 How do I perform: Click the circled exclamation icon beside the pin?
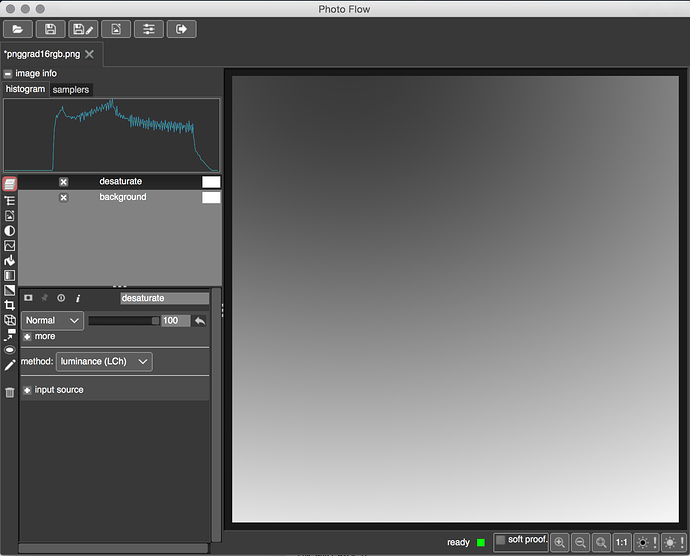tap(61, 298)
